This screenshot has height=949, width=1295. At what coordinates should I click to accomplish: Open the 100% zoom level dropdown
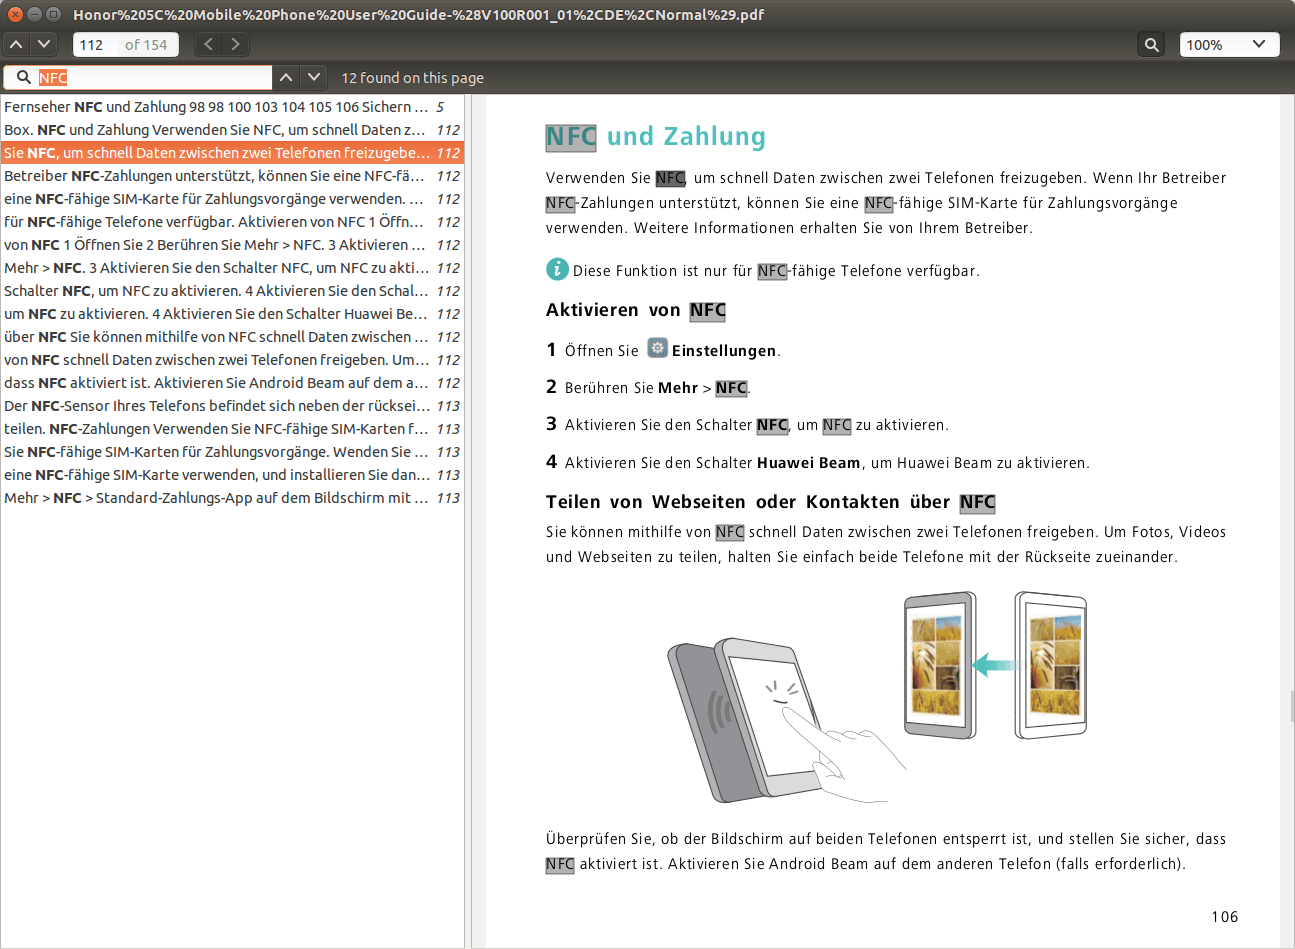[1229, 44]
